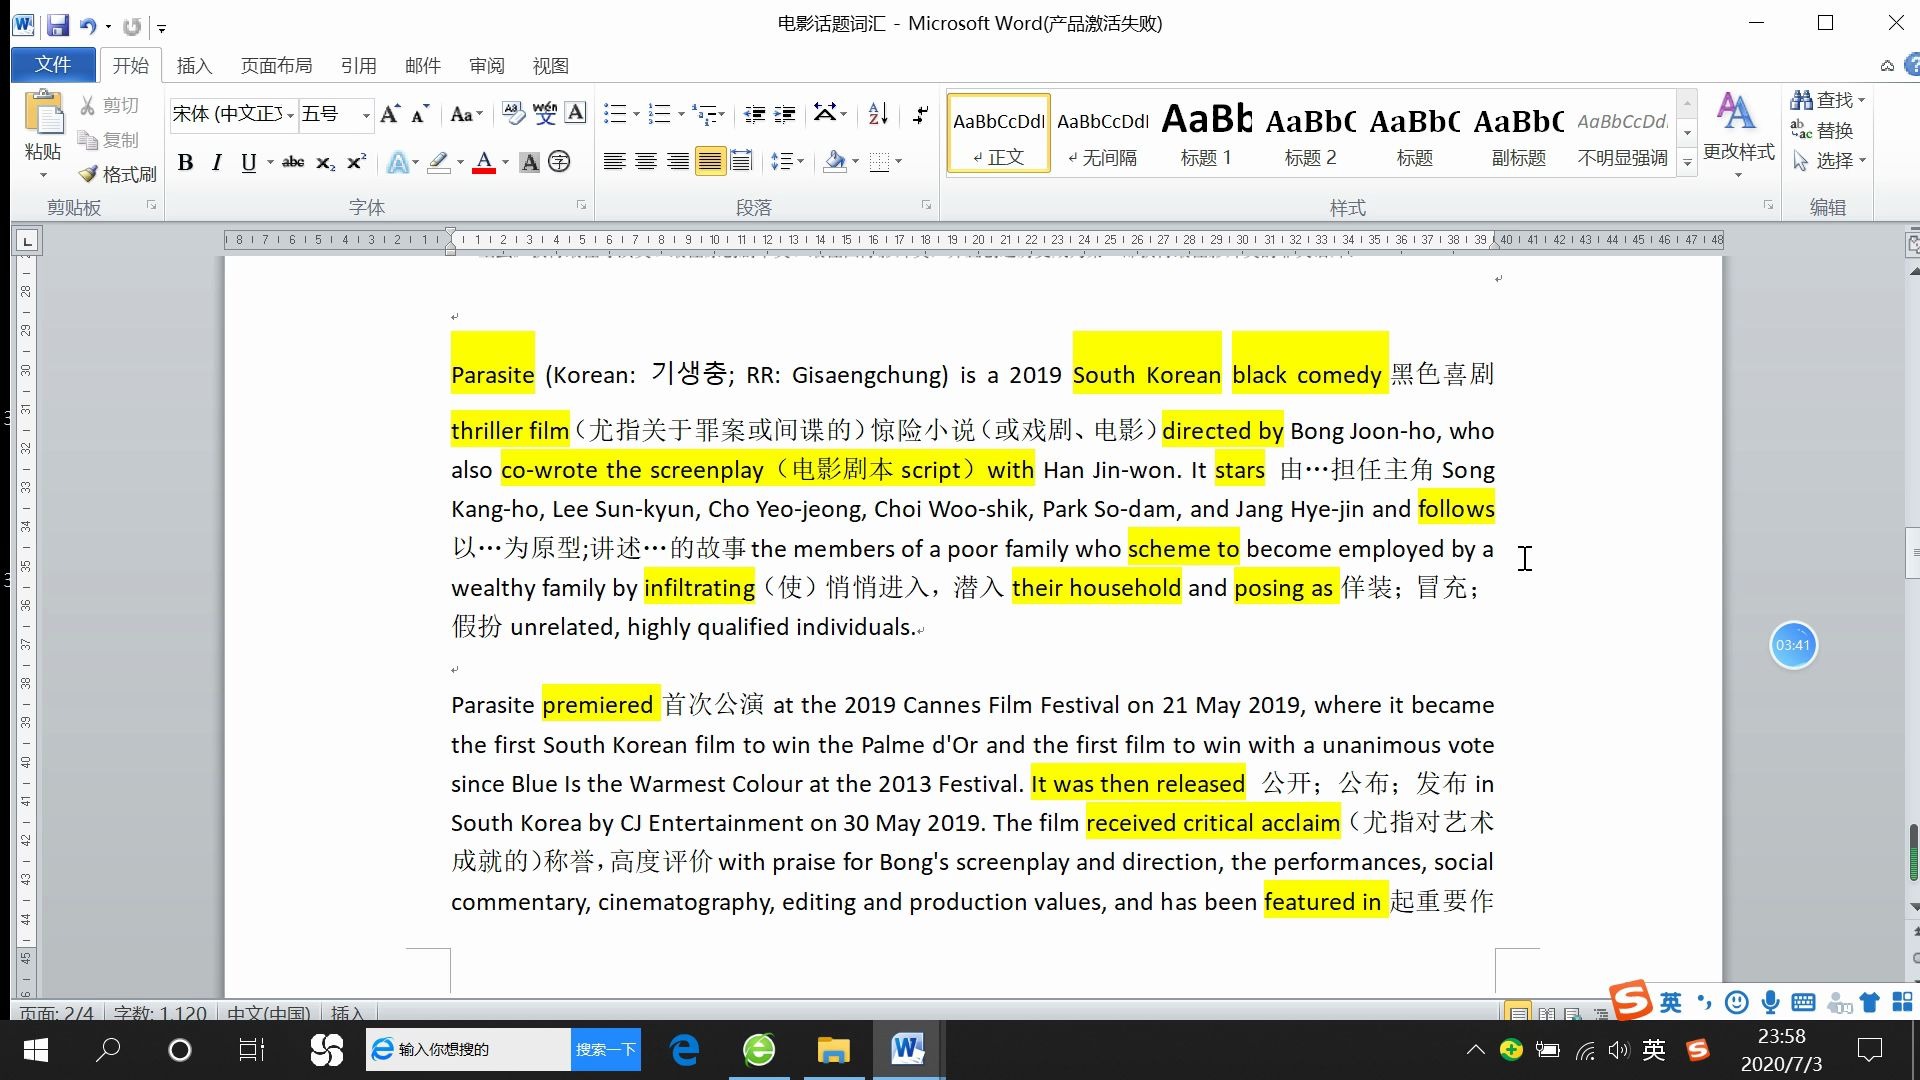
Task: Toggle Italic formatting
Action: click(x=216, y=162)
